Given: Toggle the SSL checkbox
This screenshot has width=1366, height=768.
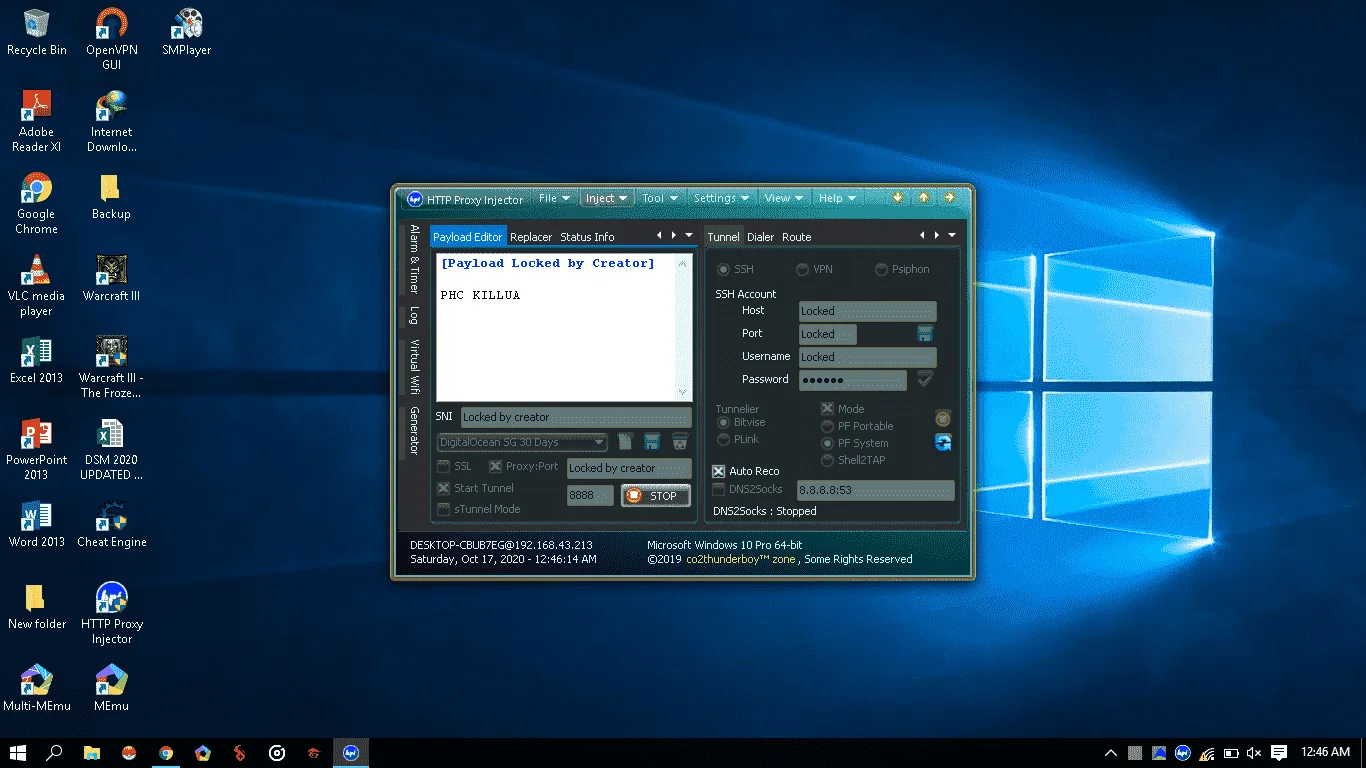Looking at the screenshot, I should pos(444,466).
